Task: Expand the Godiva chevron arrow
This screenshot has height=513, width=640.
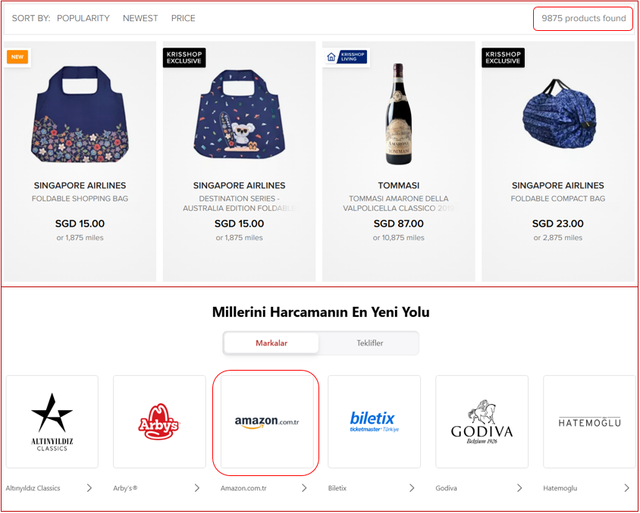Action: coord(519,488)
